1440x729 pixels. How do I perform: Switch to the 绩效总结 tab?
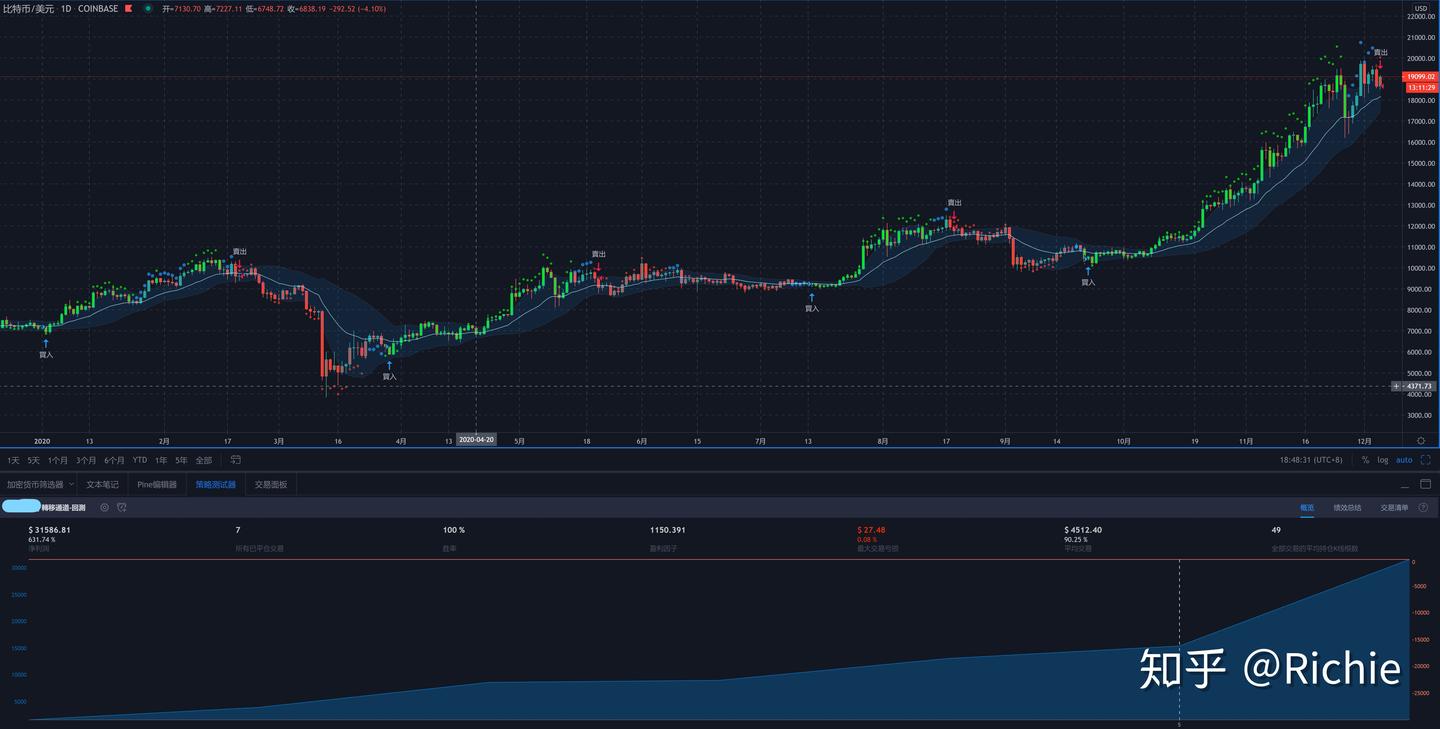(1348, 507)
